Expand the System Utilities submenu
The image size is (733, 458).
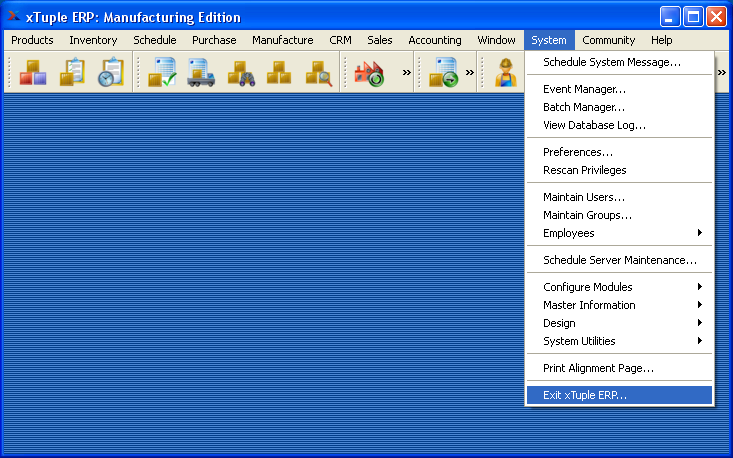(x=619, y=341)
